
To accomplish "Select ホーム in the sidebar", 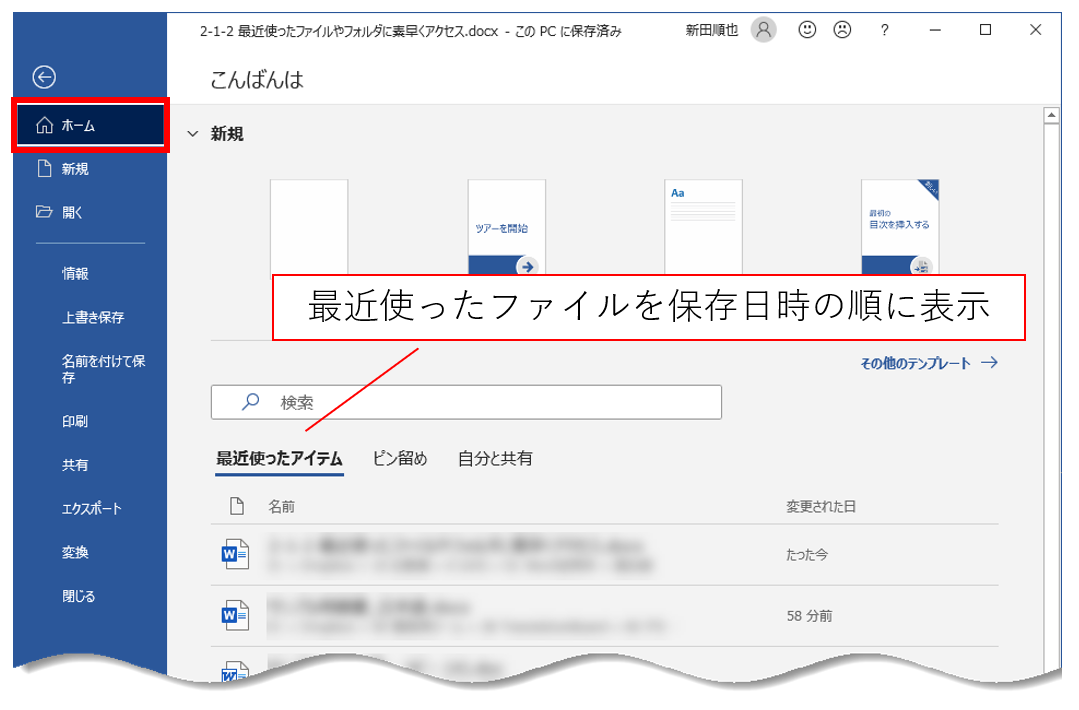I will point(90,125).
